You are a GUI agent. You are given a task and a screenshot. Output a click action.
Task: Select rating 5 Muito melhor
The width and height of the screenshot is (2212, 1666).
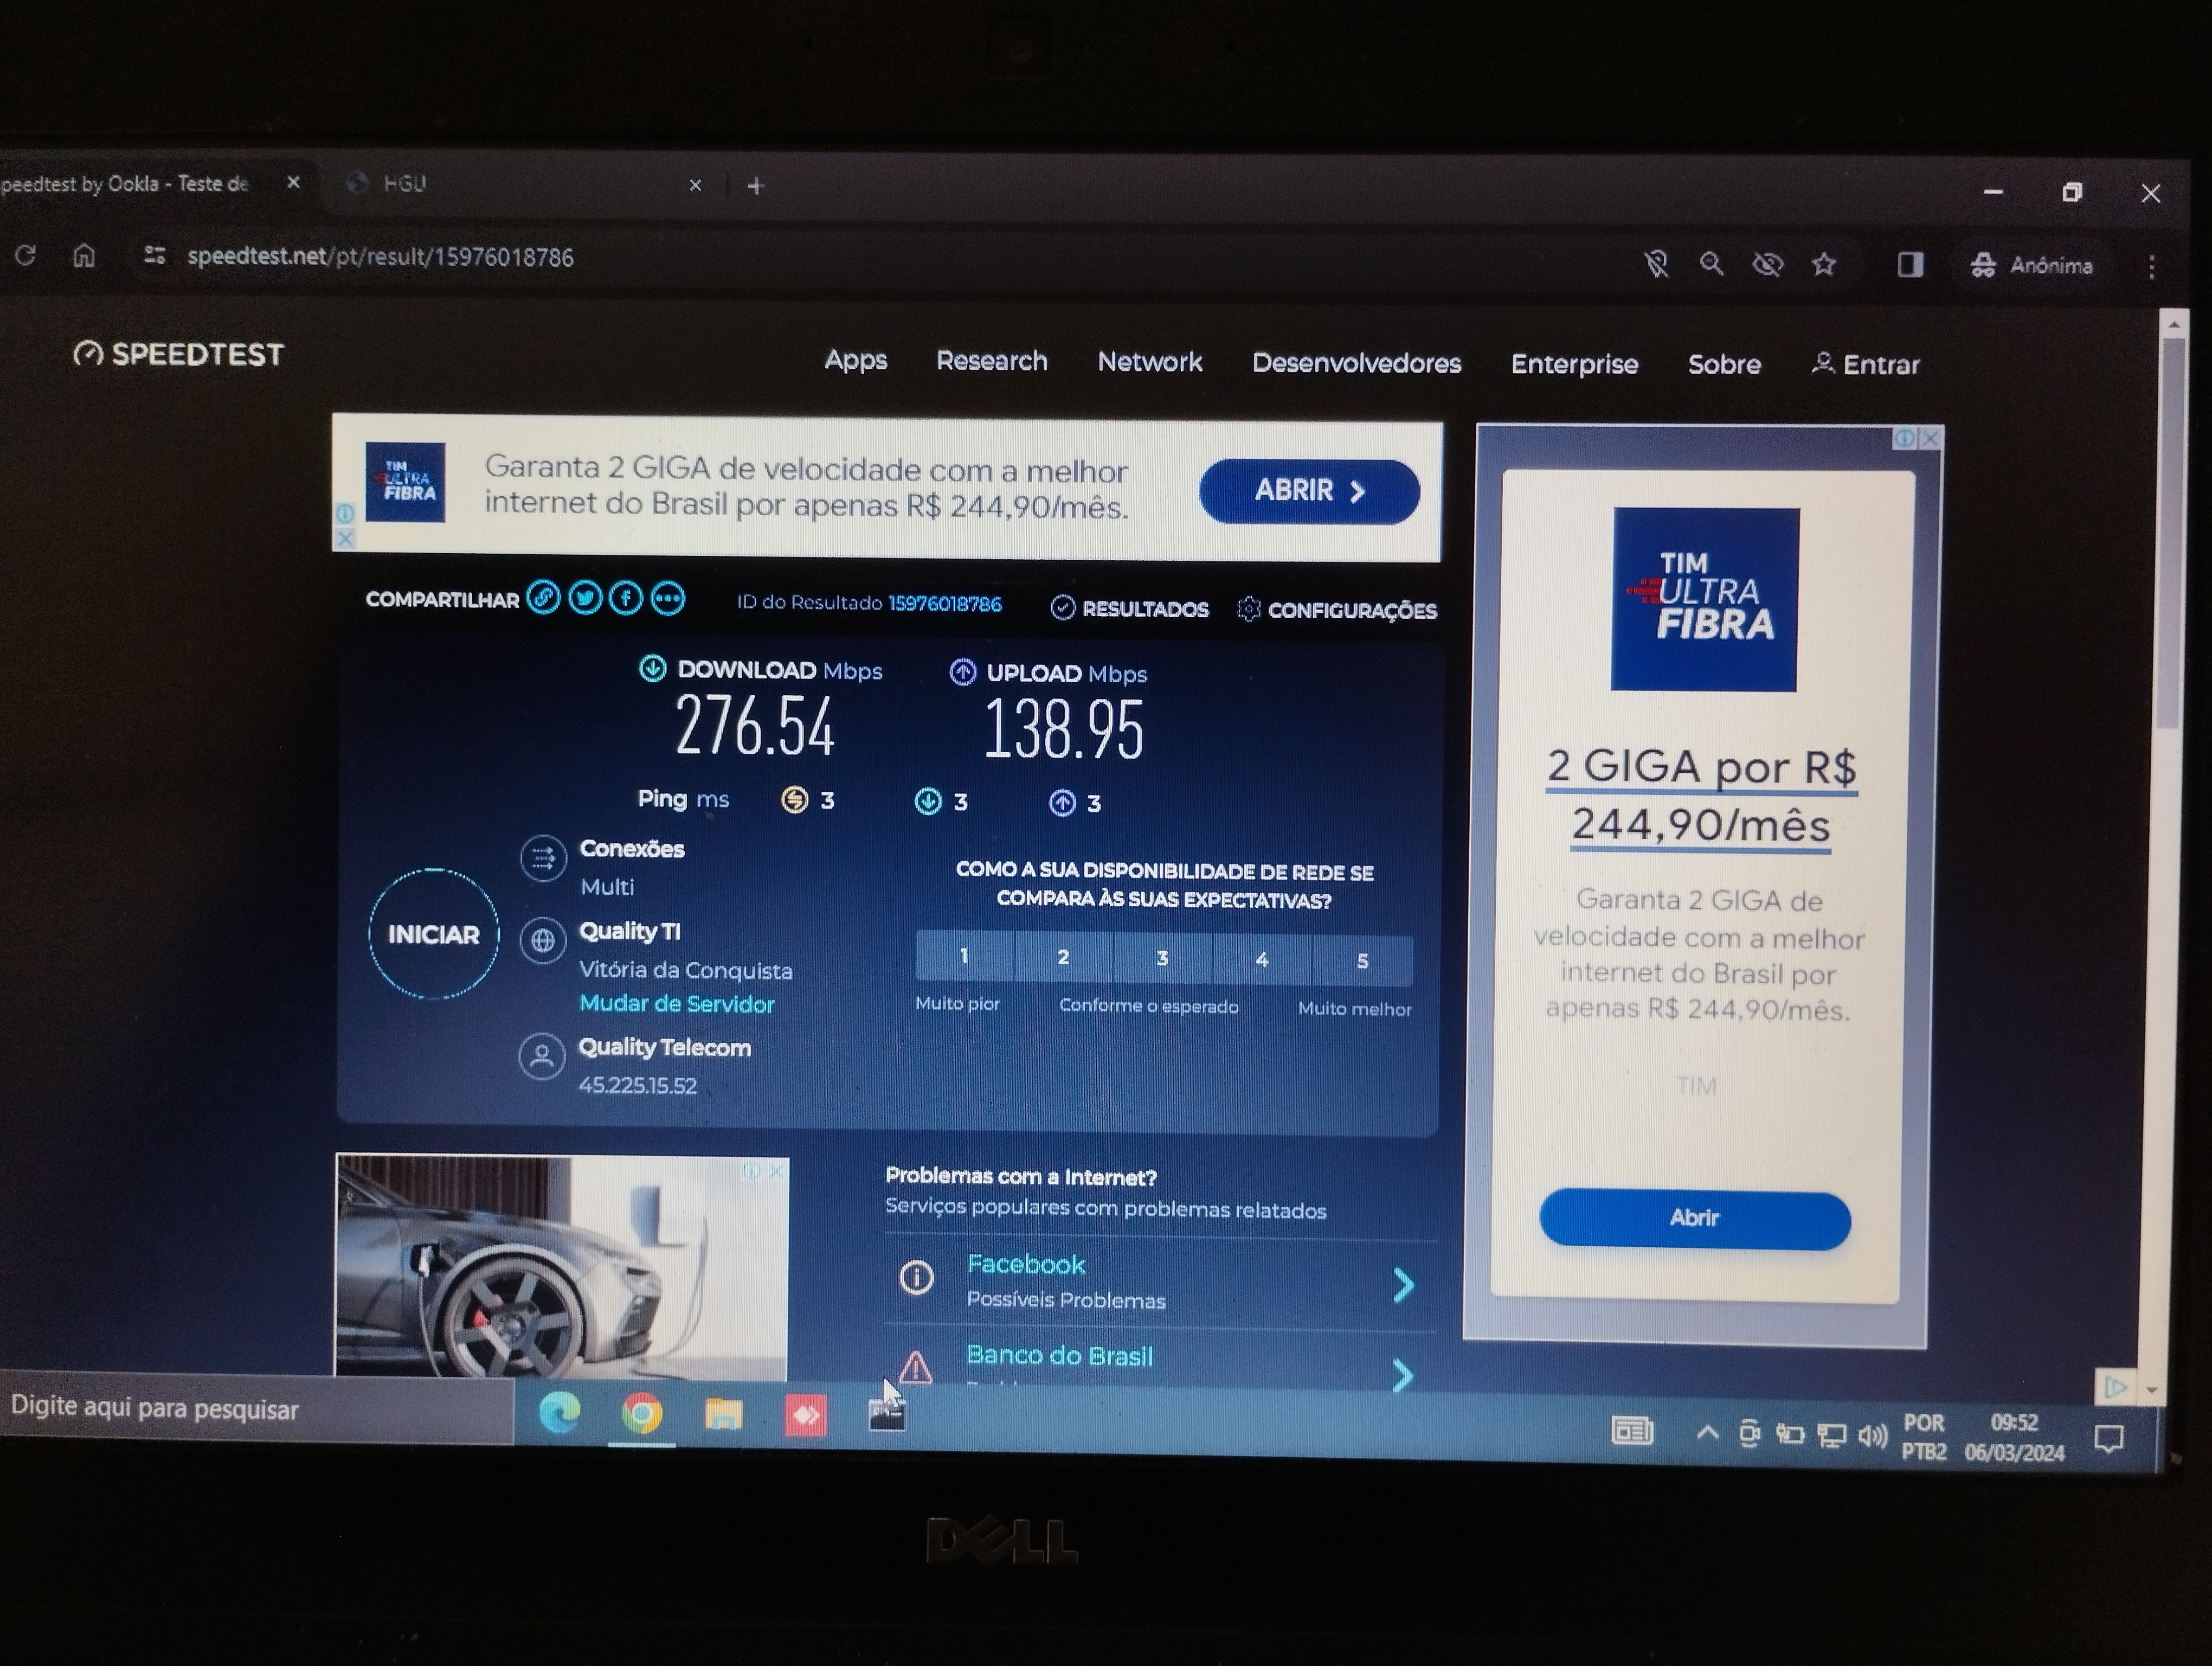1362,961
